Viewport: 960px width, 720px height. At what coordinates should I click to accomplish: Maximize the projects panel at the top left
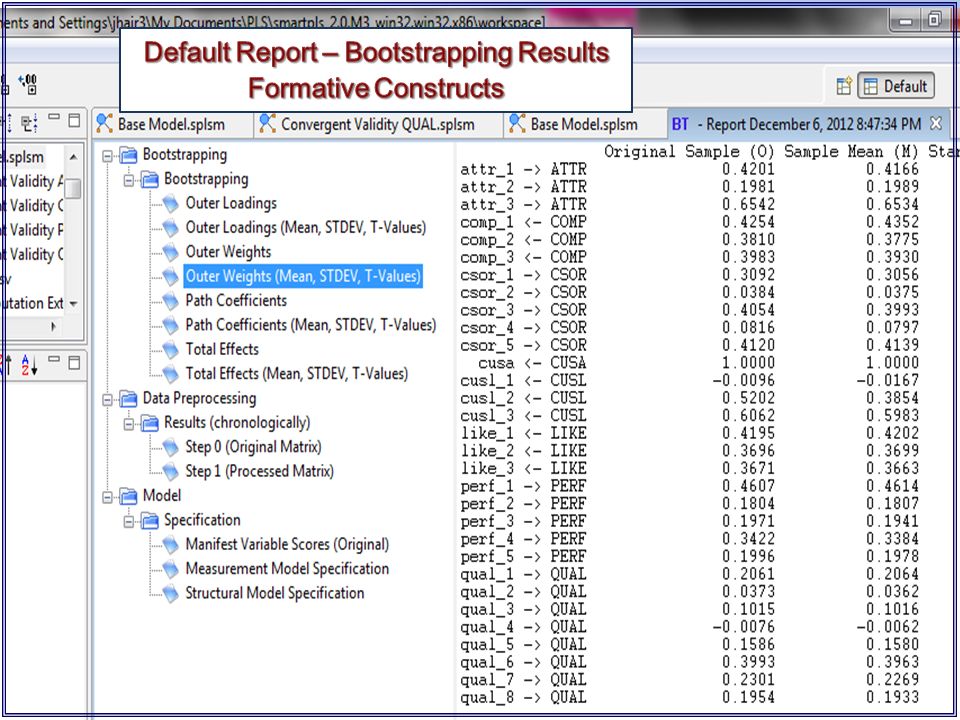[74, 121]
